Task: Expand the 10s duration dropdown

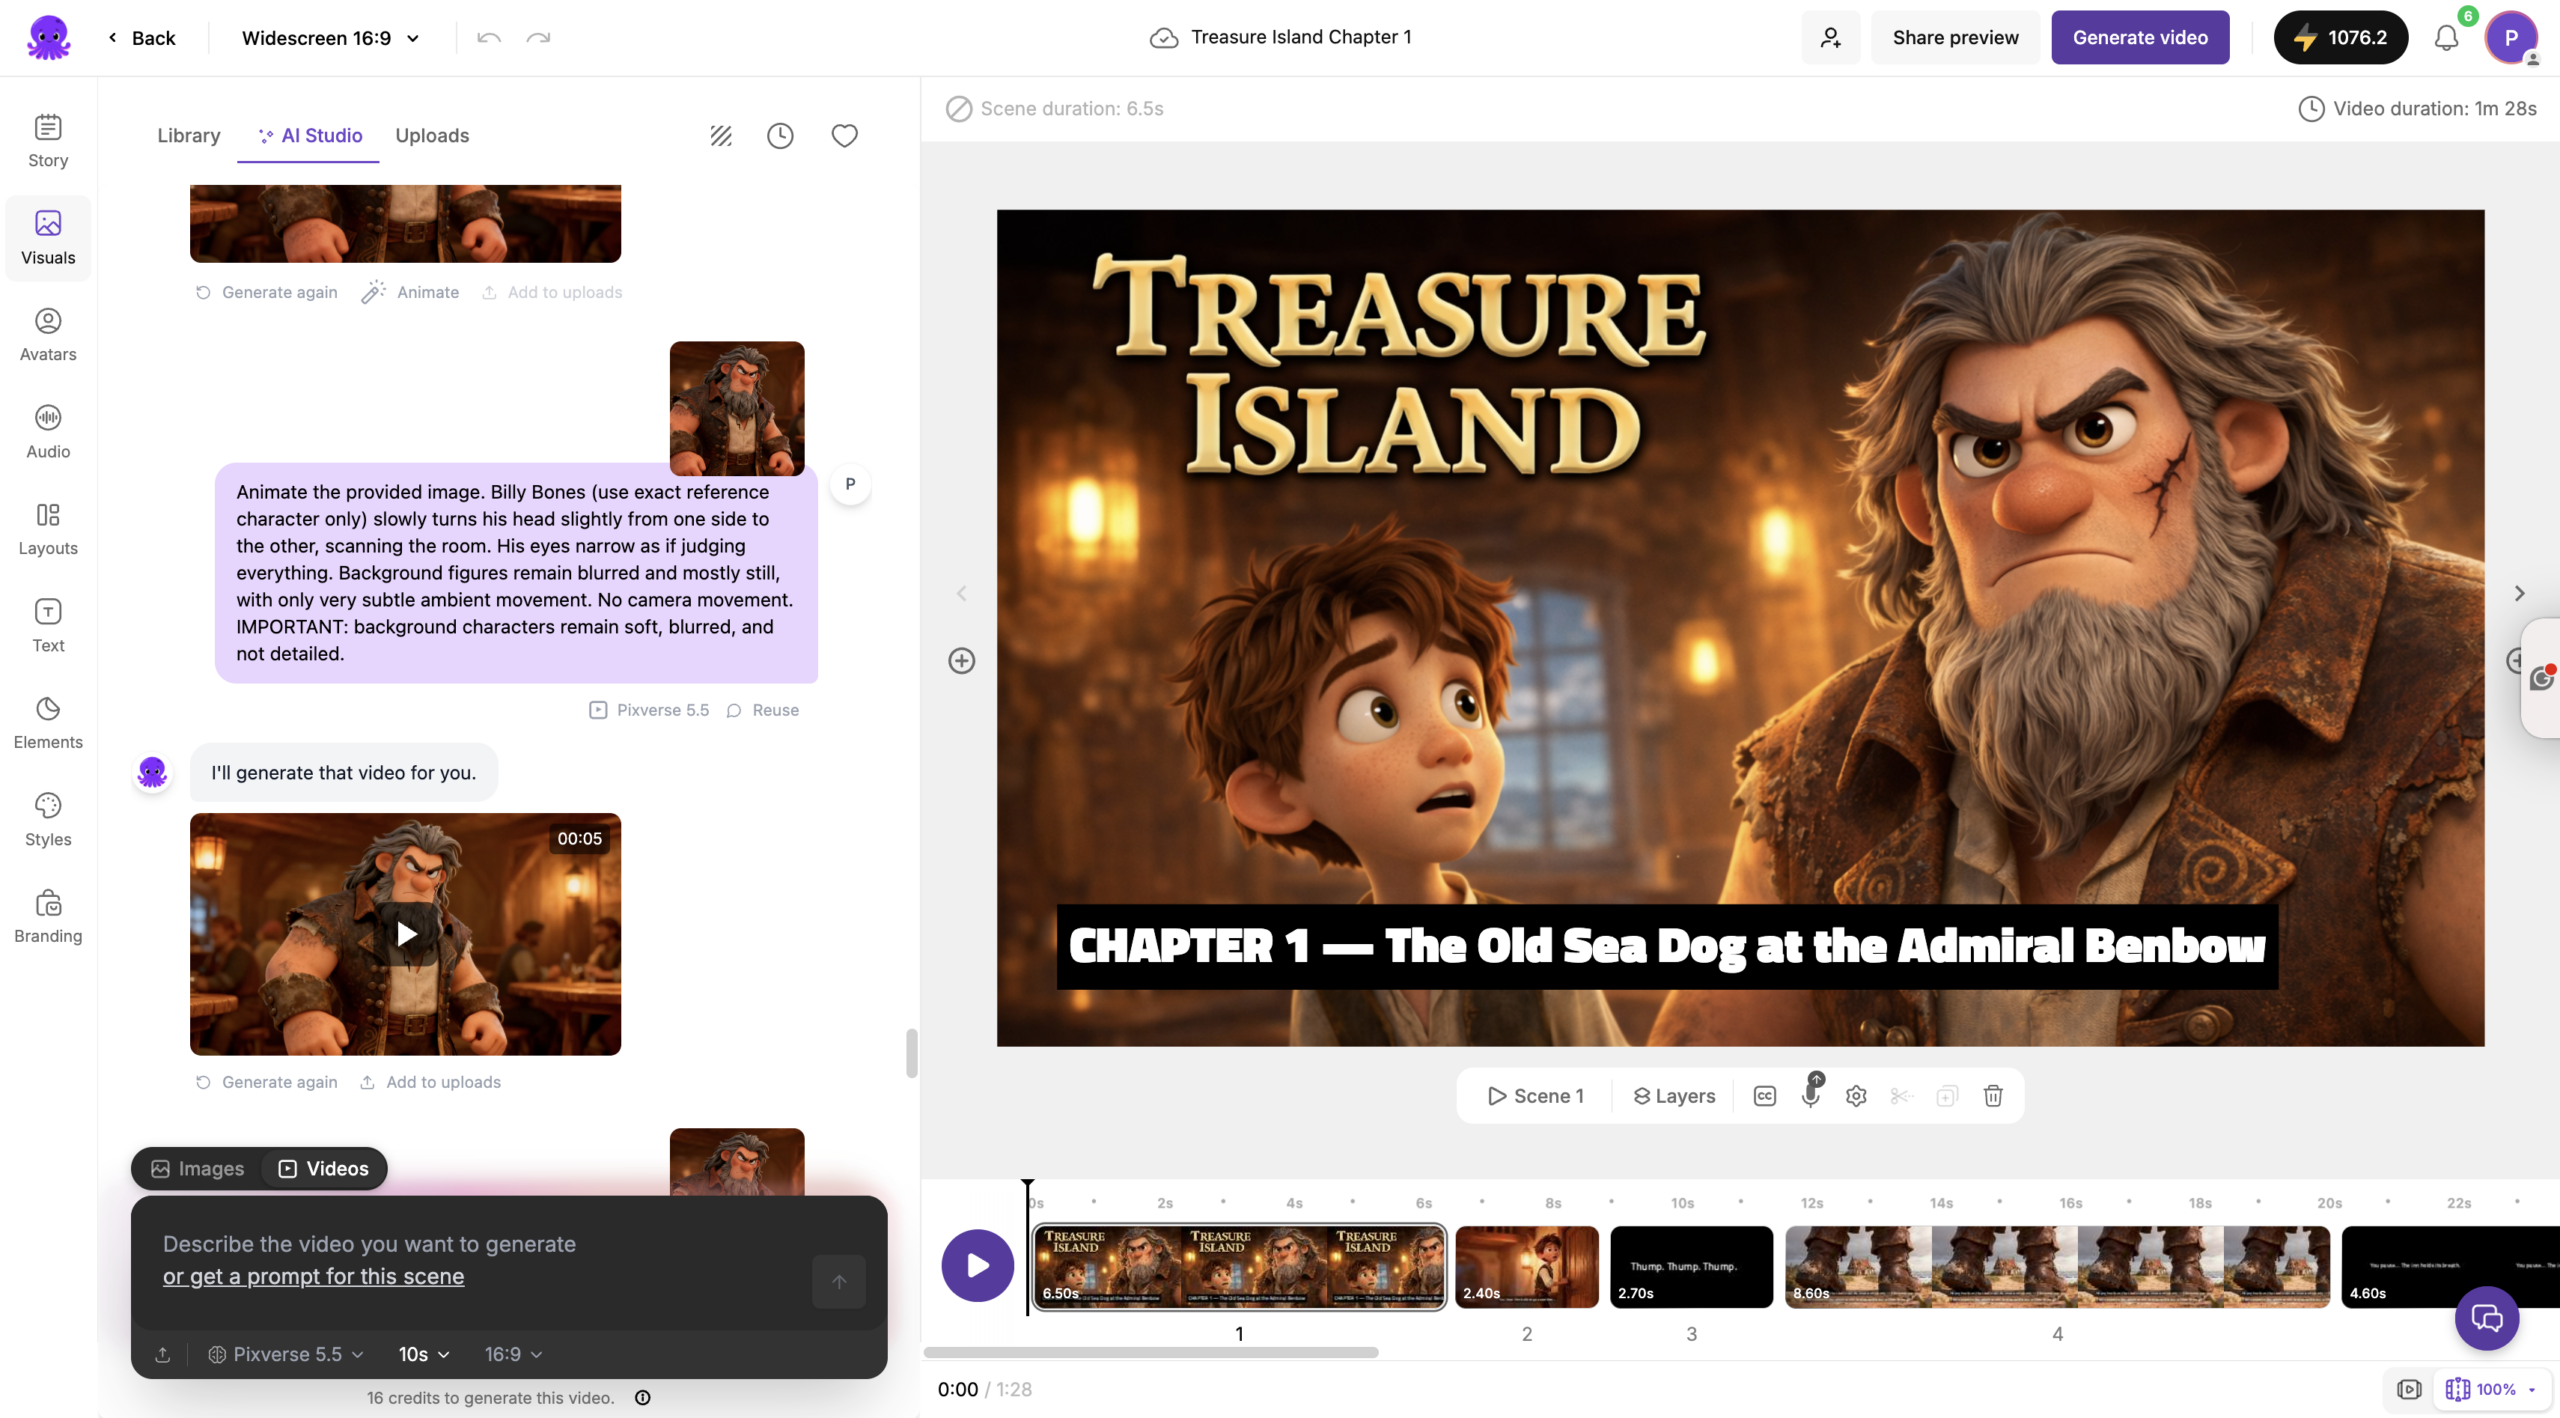Action: coord(424,1354)
